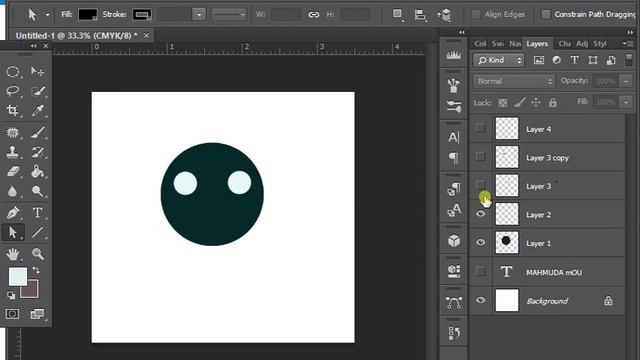The height and width of the screenshot is (360, 640).
Task: Open the Character panel icon
Action: coord(454,137)
